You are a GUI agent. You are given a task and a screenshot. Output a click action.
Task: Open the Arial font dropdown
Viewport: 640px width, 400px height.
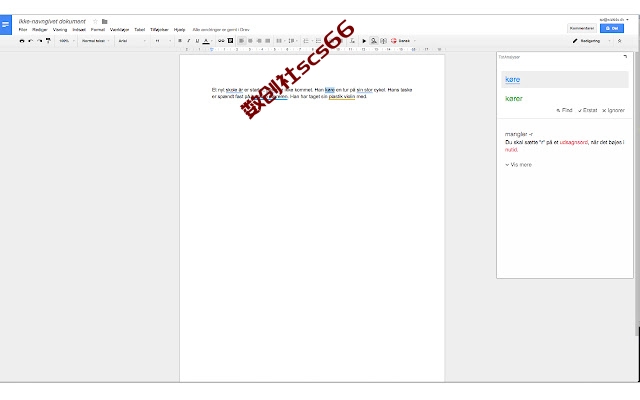[x=132, y=41]
